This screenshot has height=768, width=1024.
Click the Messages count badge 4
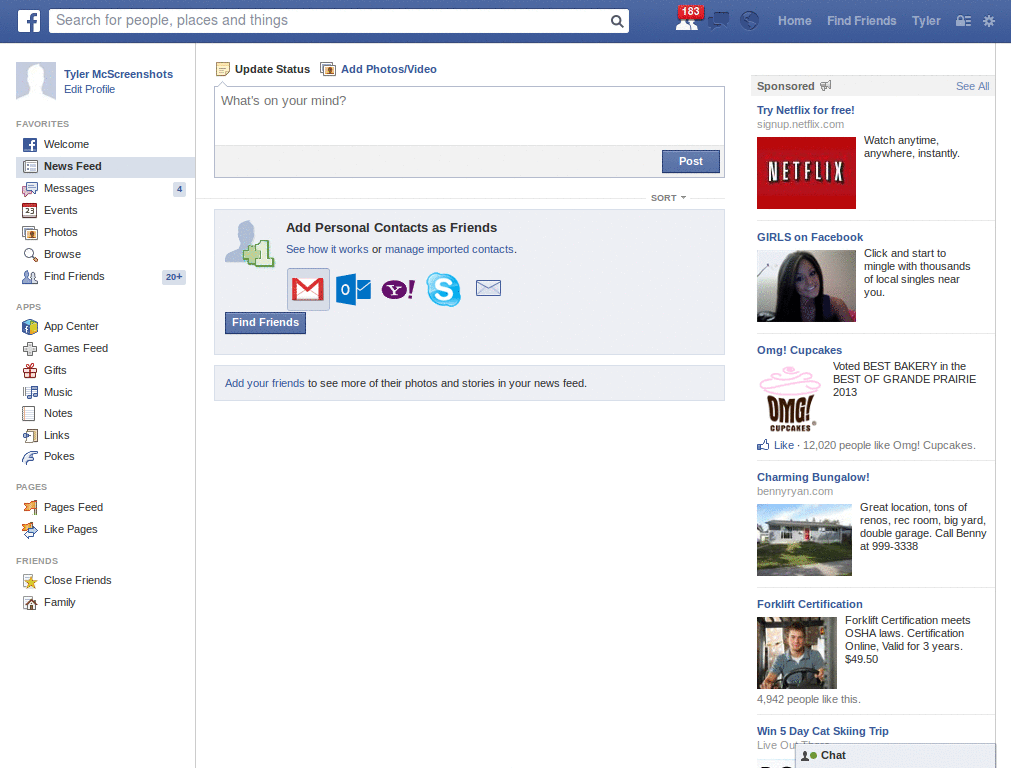click(180, 189)
